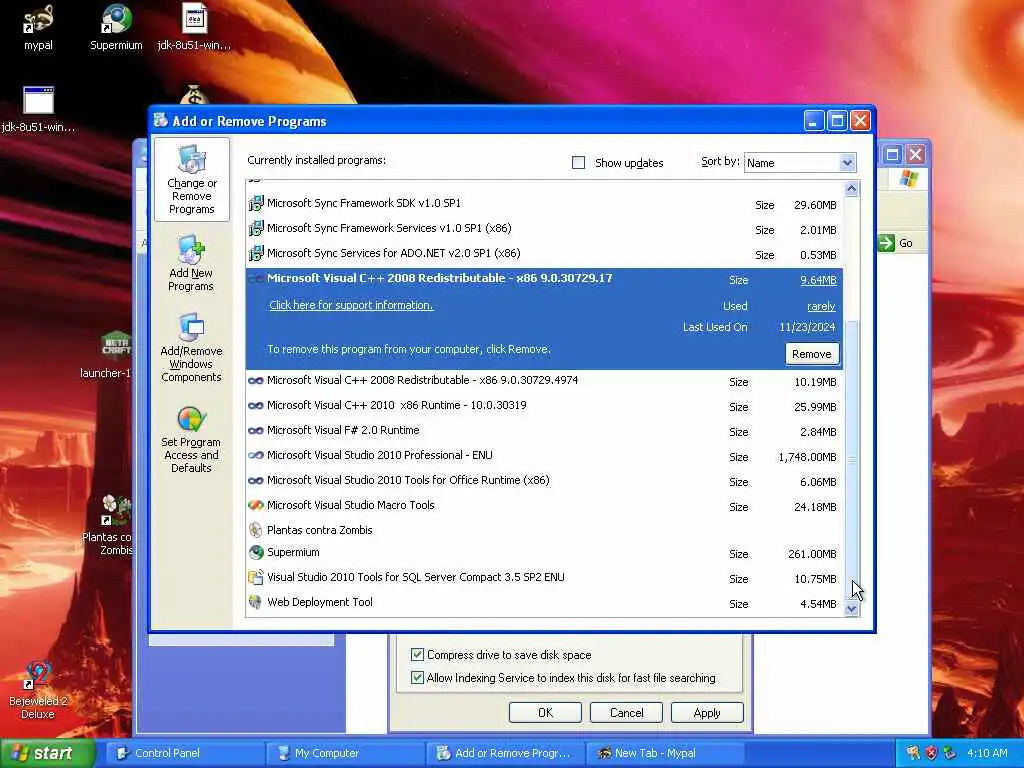Open the Bejeweled 2 Deluxe desktop shortcut

38,691
